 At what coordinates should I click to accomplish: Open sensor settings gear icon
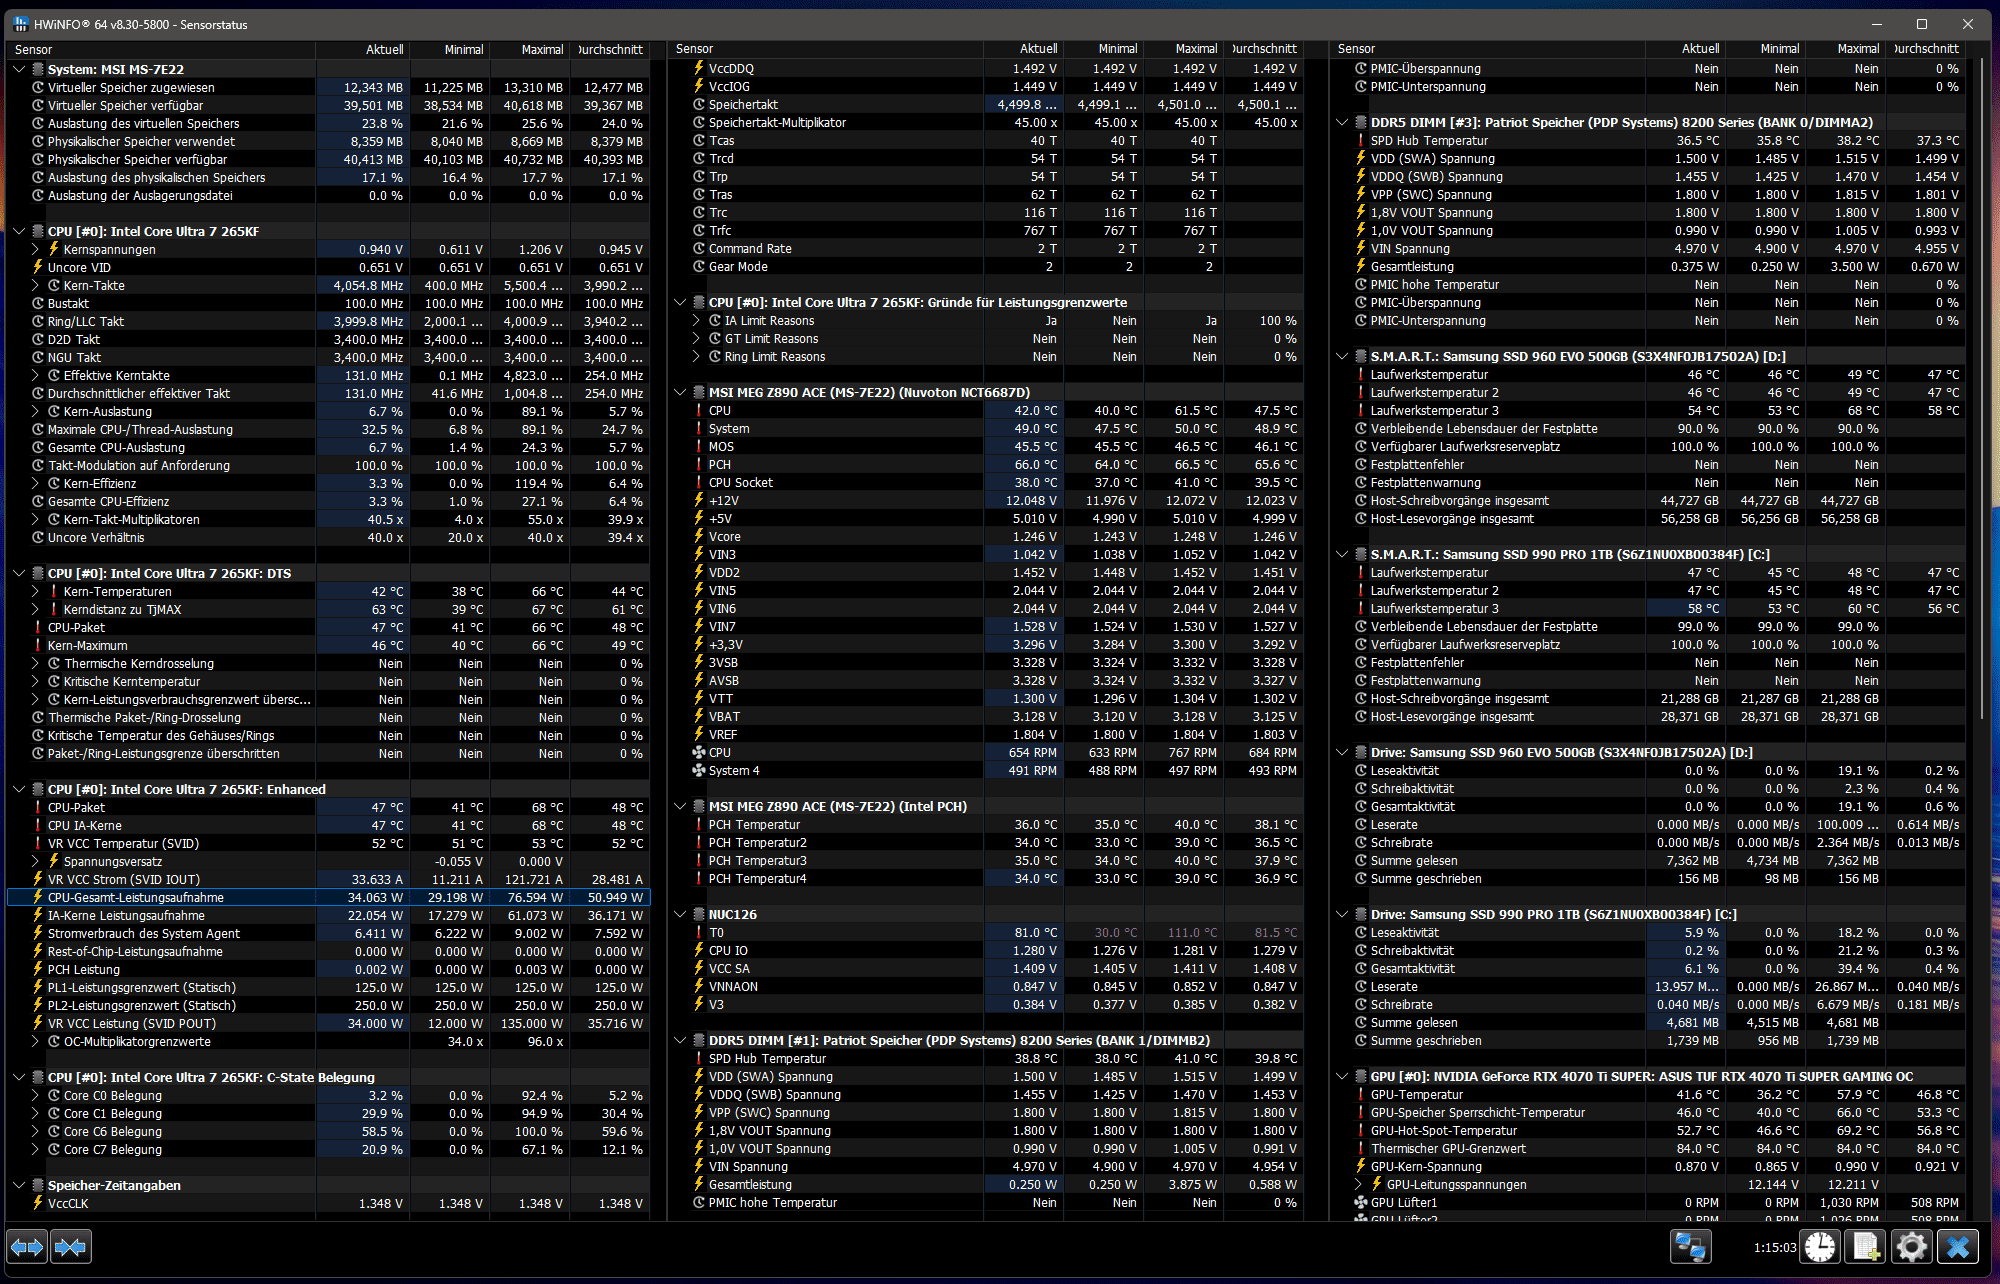1912,1247
